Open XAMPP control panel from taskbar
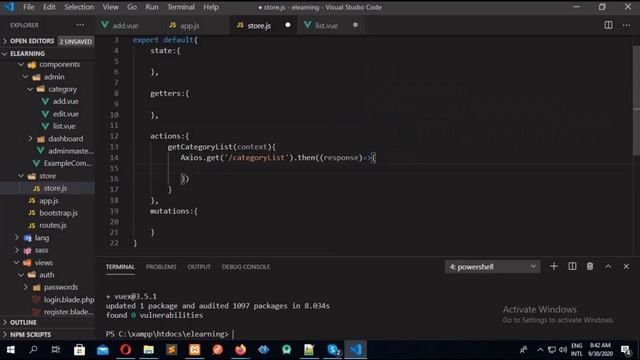Screen dimensions: 640x360 click(x=195, y=350)
